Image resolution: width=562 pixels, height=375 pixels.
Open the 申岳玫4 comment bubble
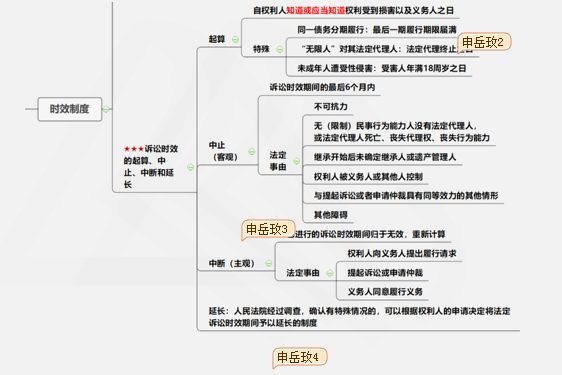(300, 357)
